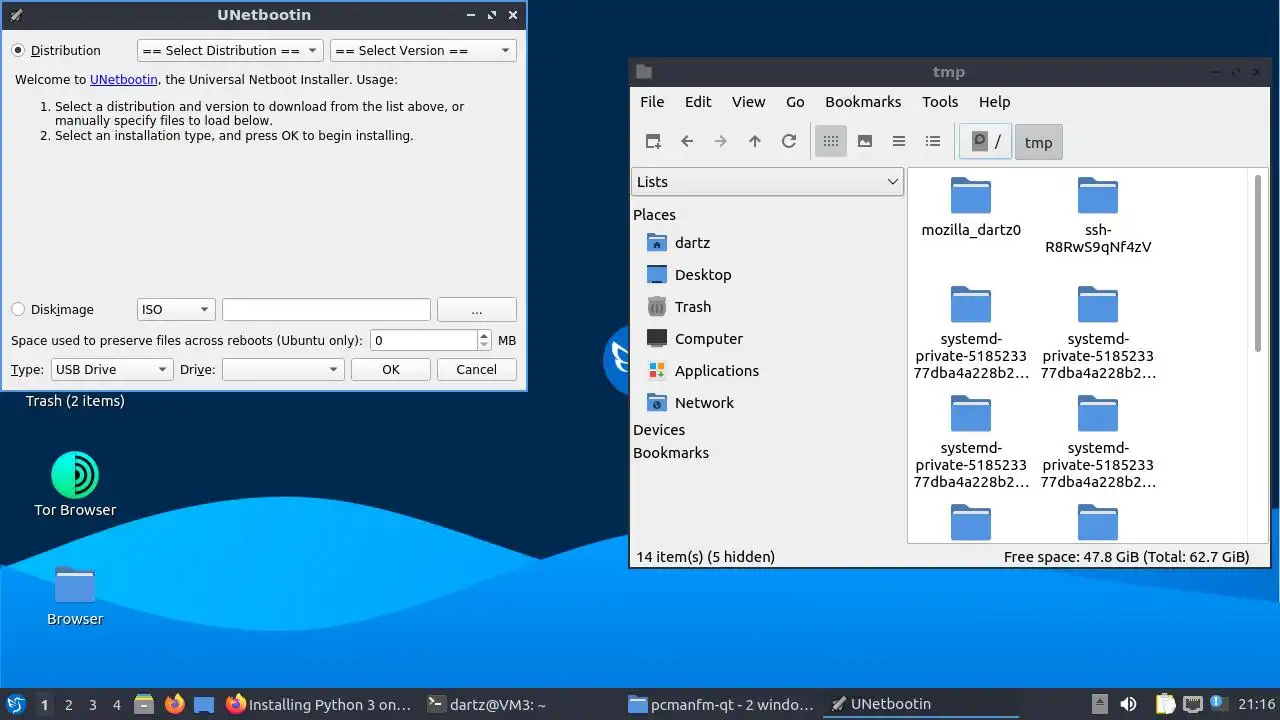This screenshot has width=1280, height=720.
Task: Open Select Distribution dropdown
Action: click(230, 50)
